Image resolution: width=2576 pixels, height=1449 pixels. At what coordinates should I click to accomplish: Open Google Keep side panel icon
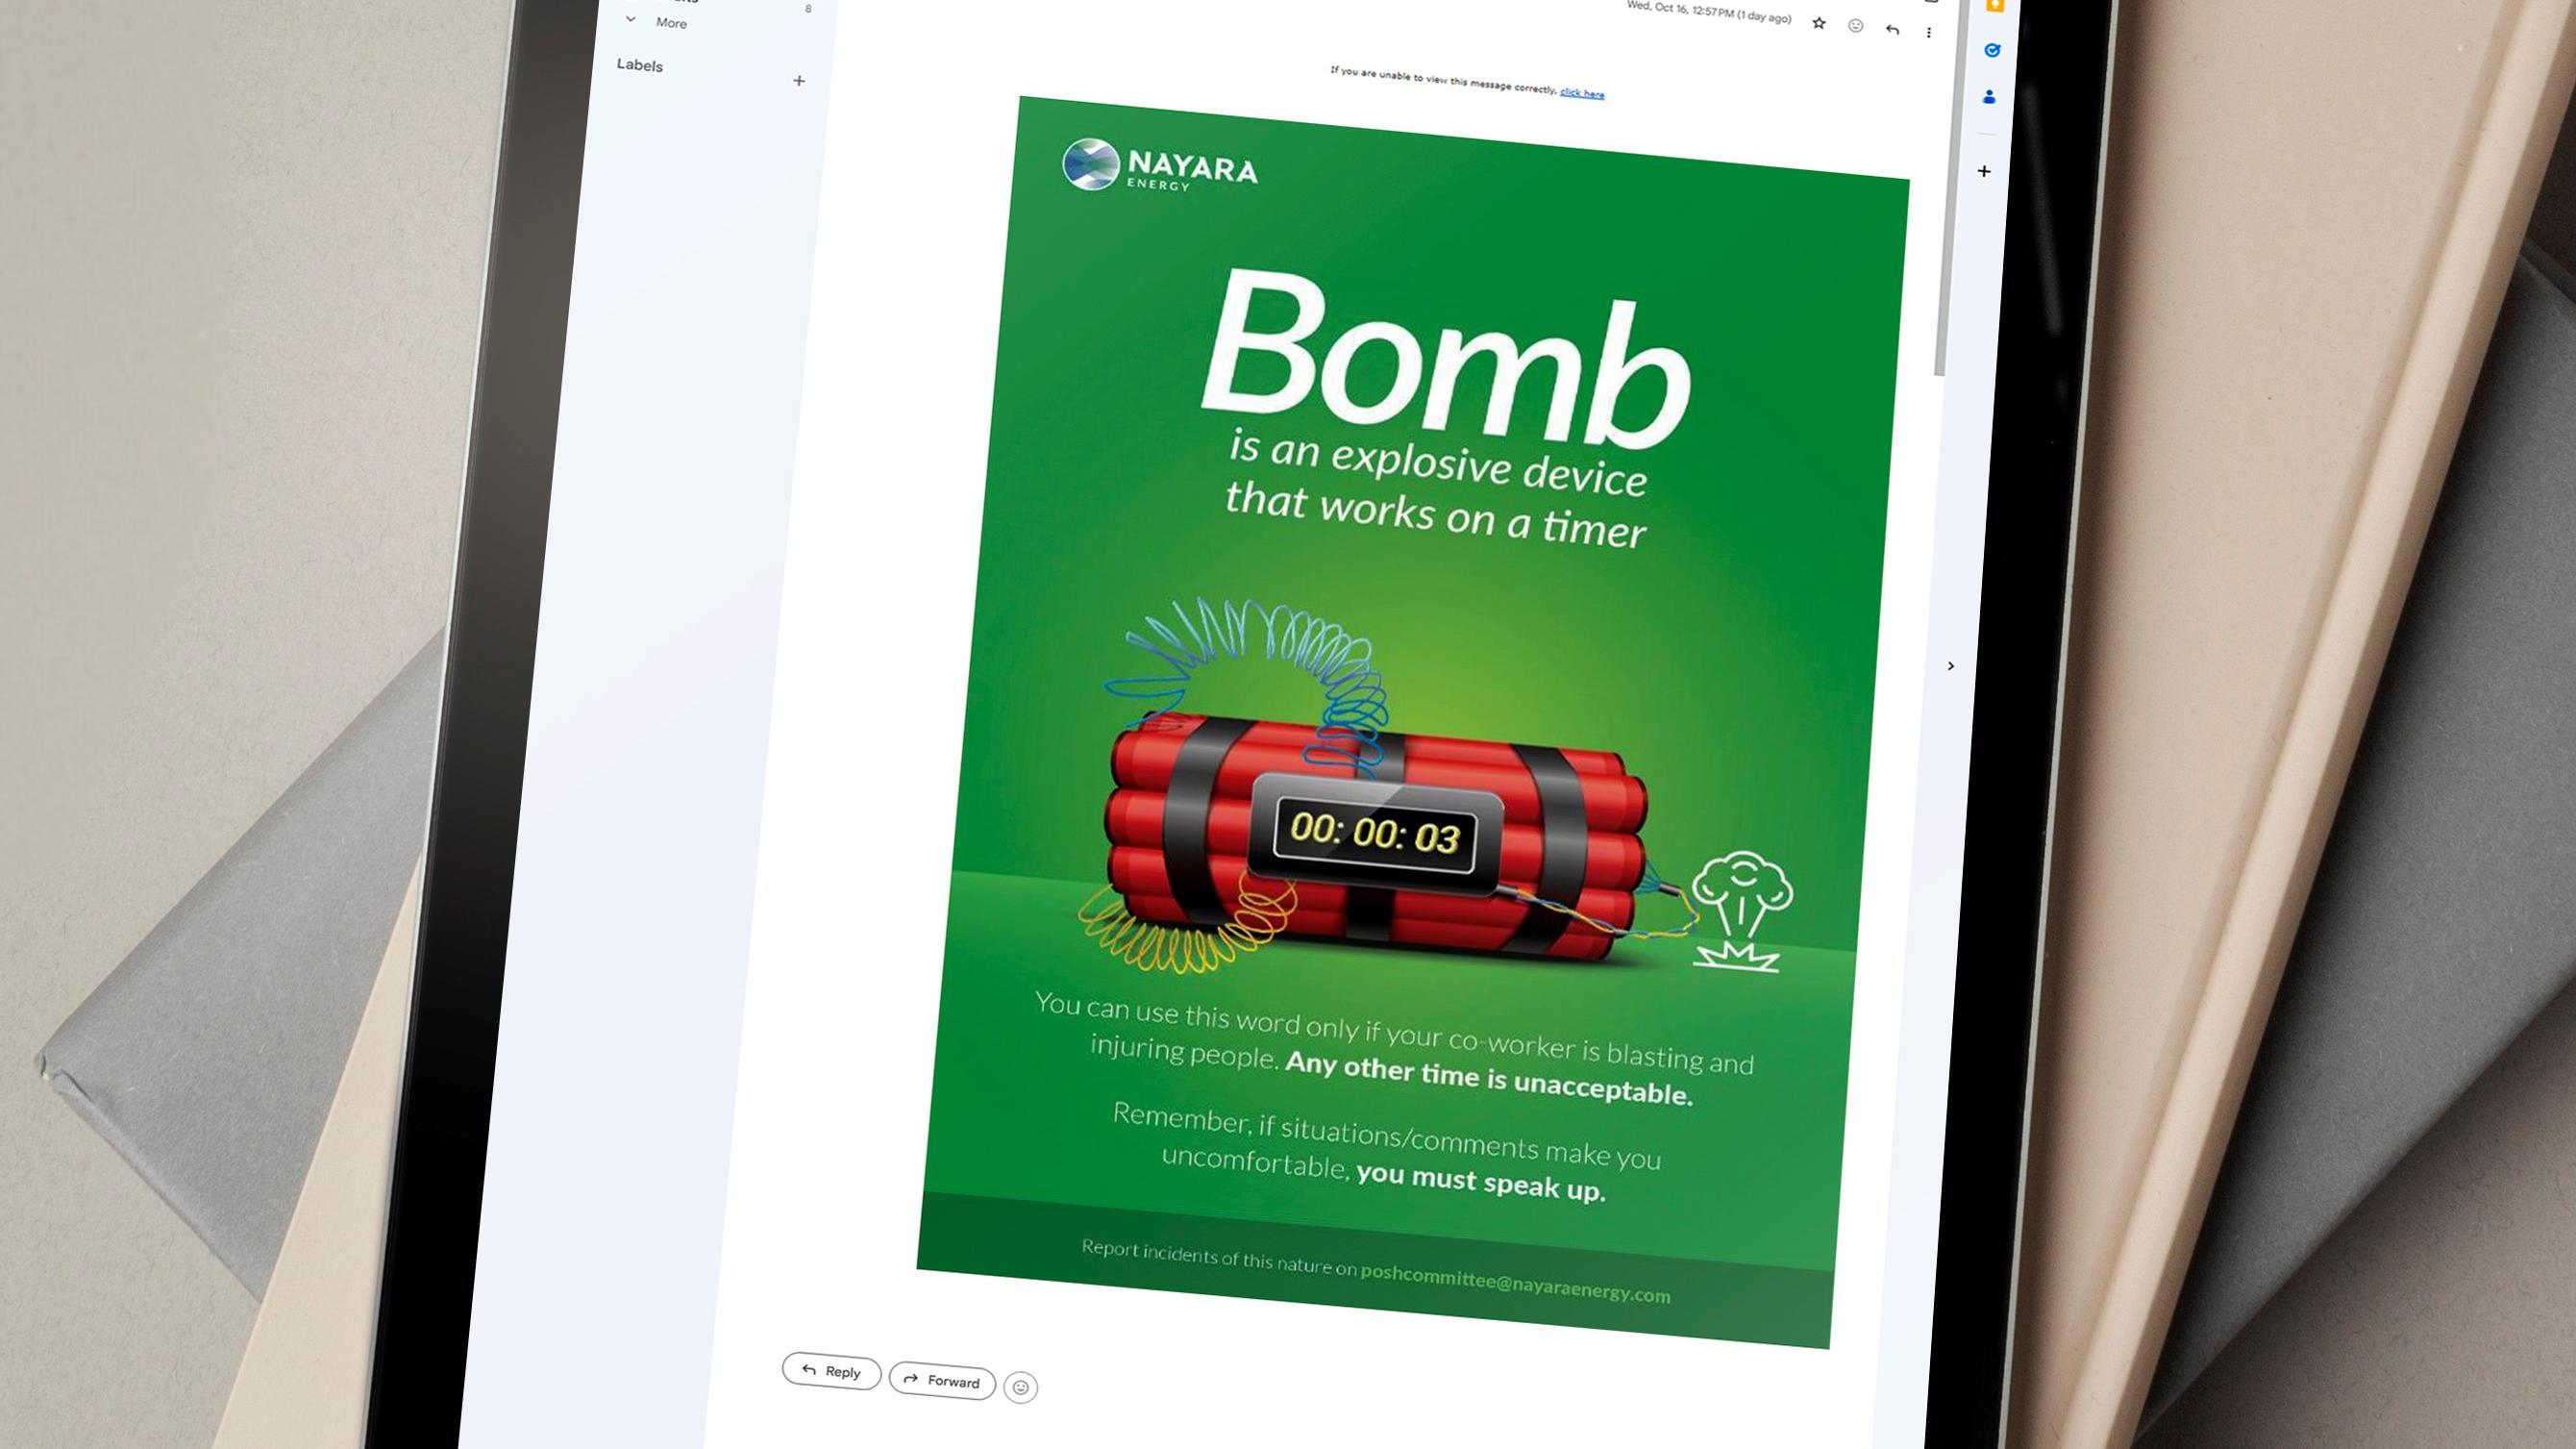1995,5
